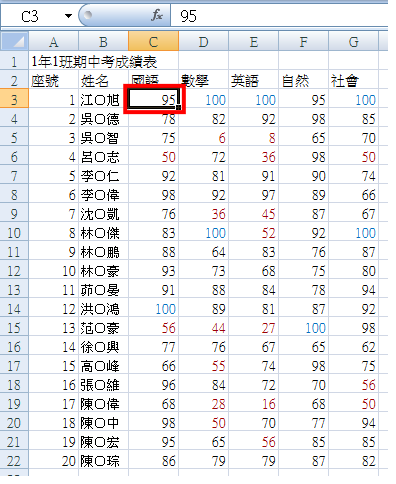
Task: Click title cell 1年1班期中考成績表
Action: (x=94, y=62)
